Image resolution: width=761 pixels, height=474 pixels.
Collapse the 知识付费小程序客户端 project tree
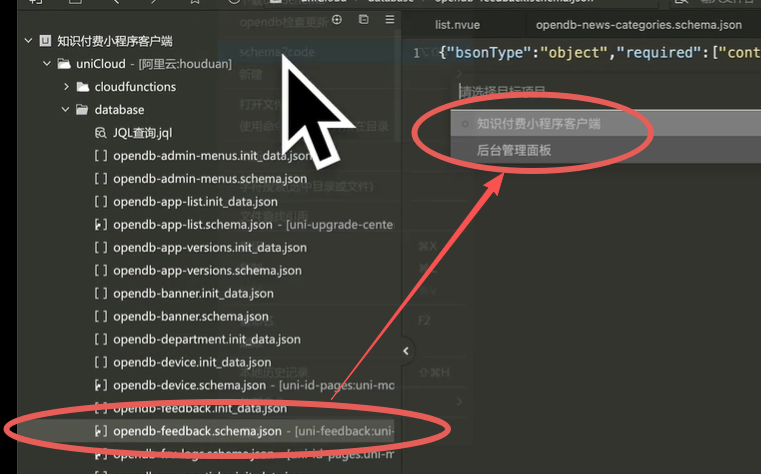26,41
